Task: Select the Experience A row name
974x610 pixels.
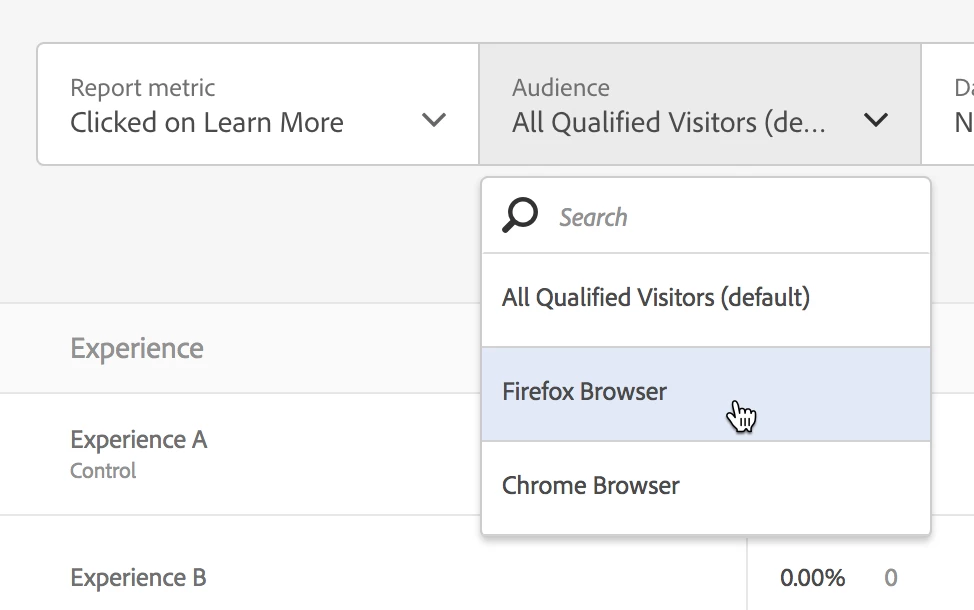Action: click(139, 440)
